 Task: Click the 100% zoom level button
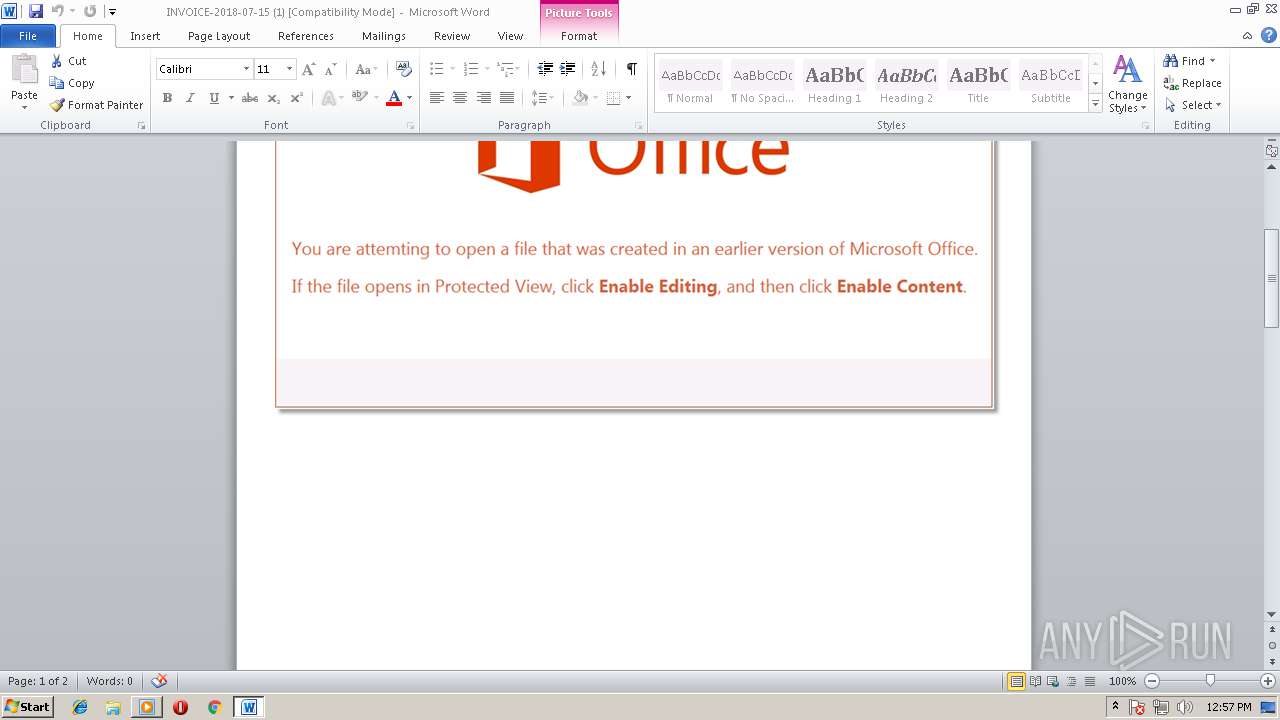pos(1122,681)
